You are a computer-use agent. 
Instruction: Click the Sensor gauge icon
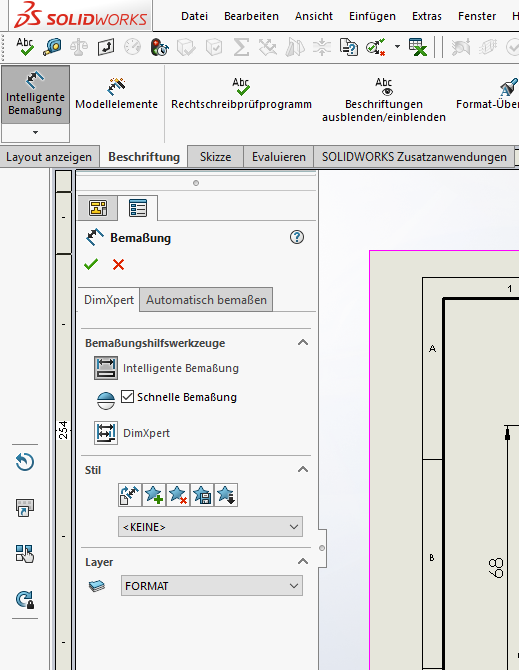[x=132, y=47]
